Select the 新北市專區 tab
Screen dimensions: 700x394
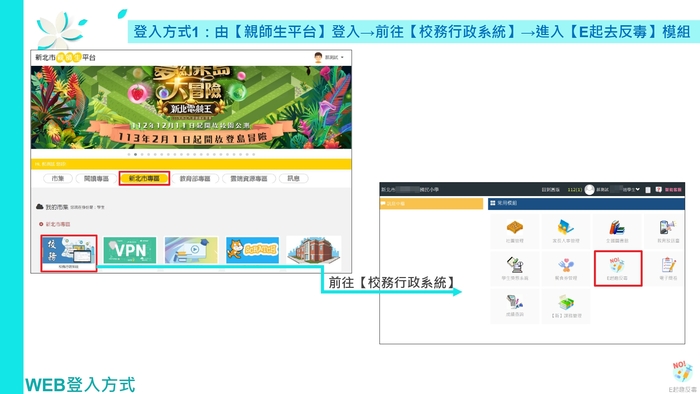click(x=144, y=178)
